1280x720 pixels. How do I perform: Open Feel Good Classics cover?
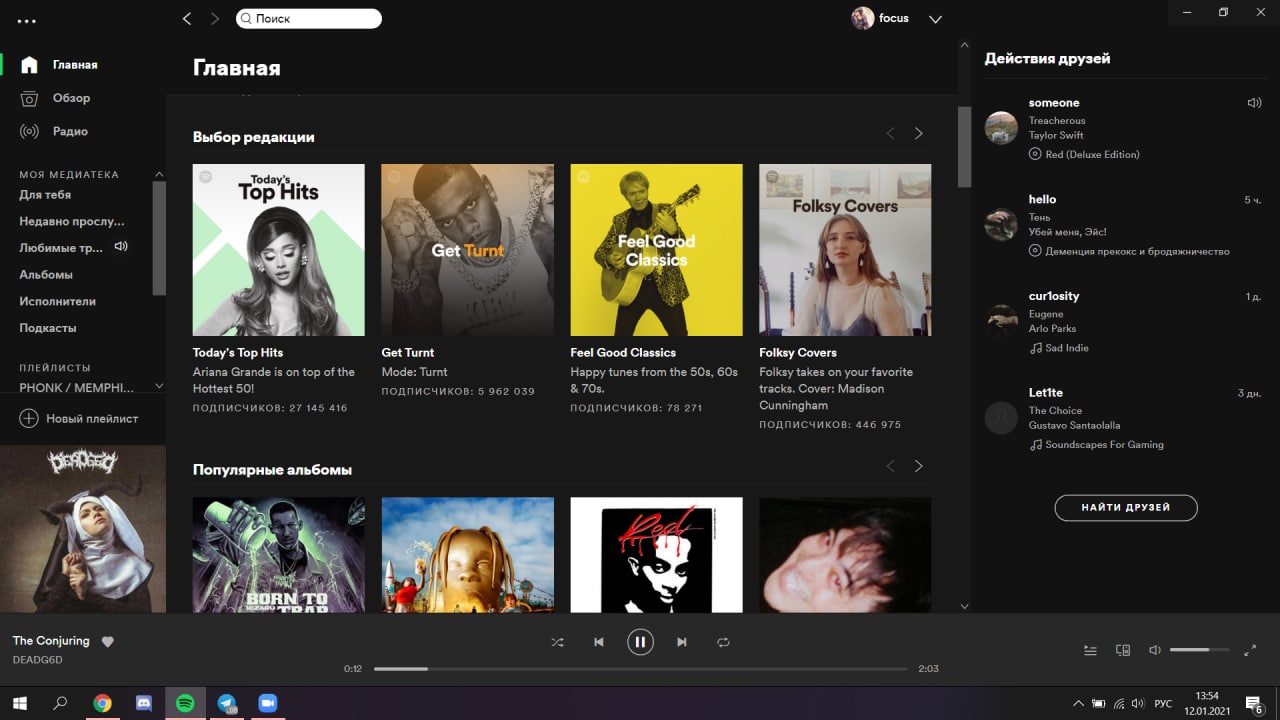point(657,250)
